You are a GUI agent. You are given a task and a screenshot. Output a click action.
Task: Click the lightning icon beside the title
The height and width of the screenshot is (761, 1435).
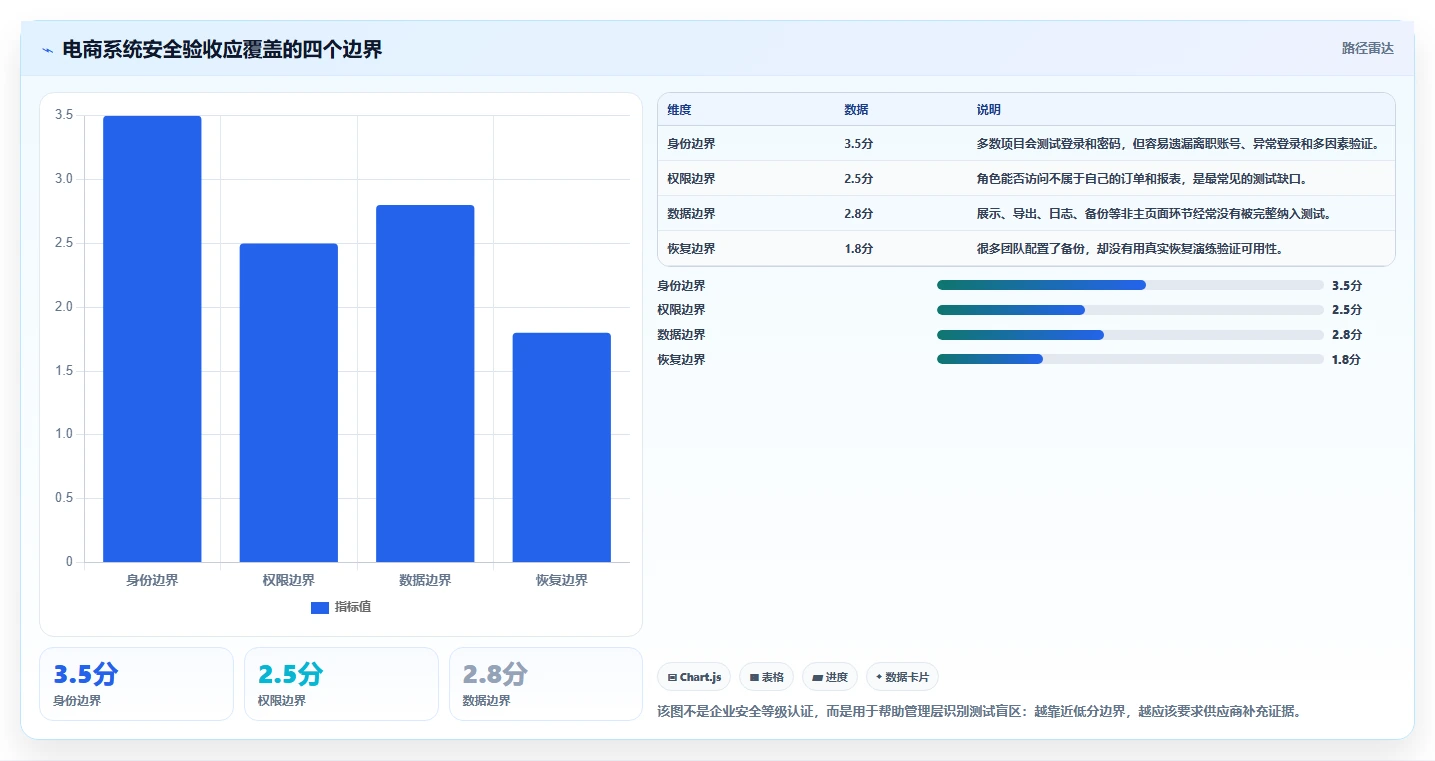(47, 49)
